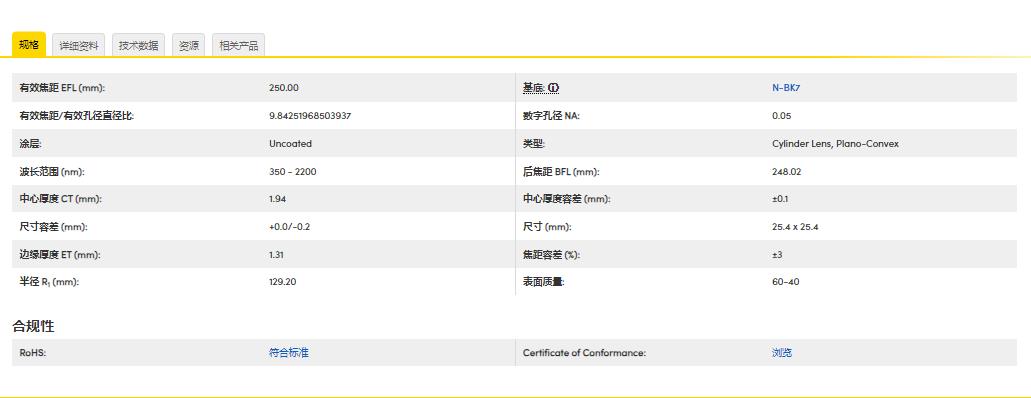Open the N-BK7 substrate link

(x=786, y=87)
